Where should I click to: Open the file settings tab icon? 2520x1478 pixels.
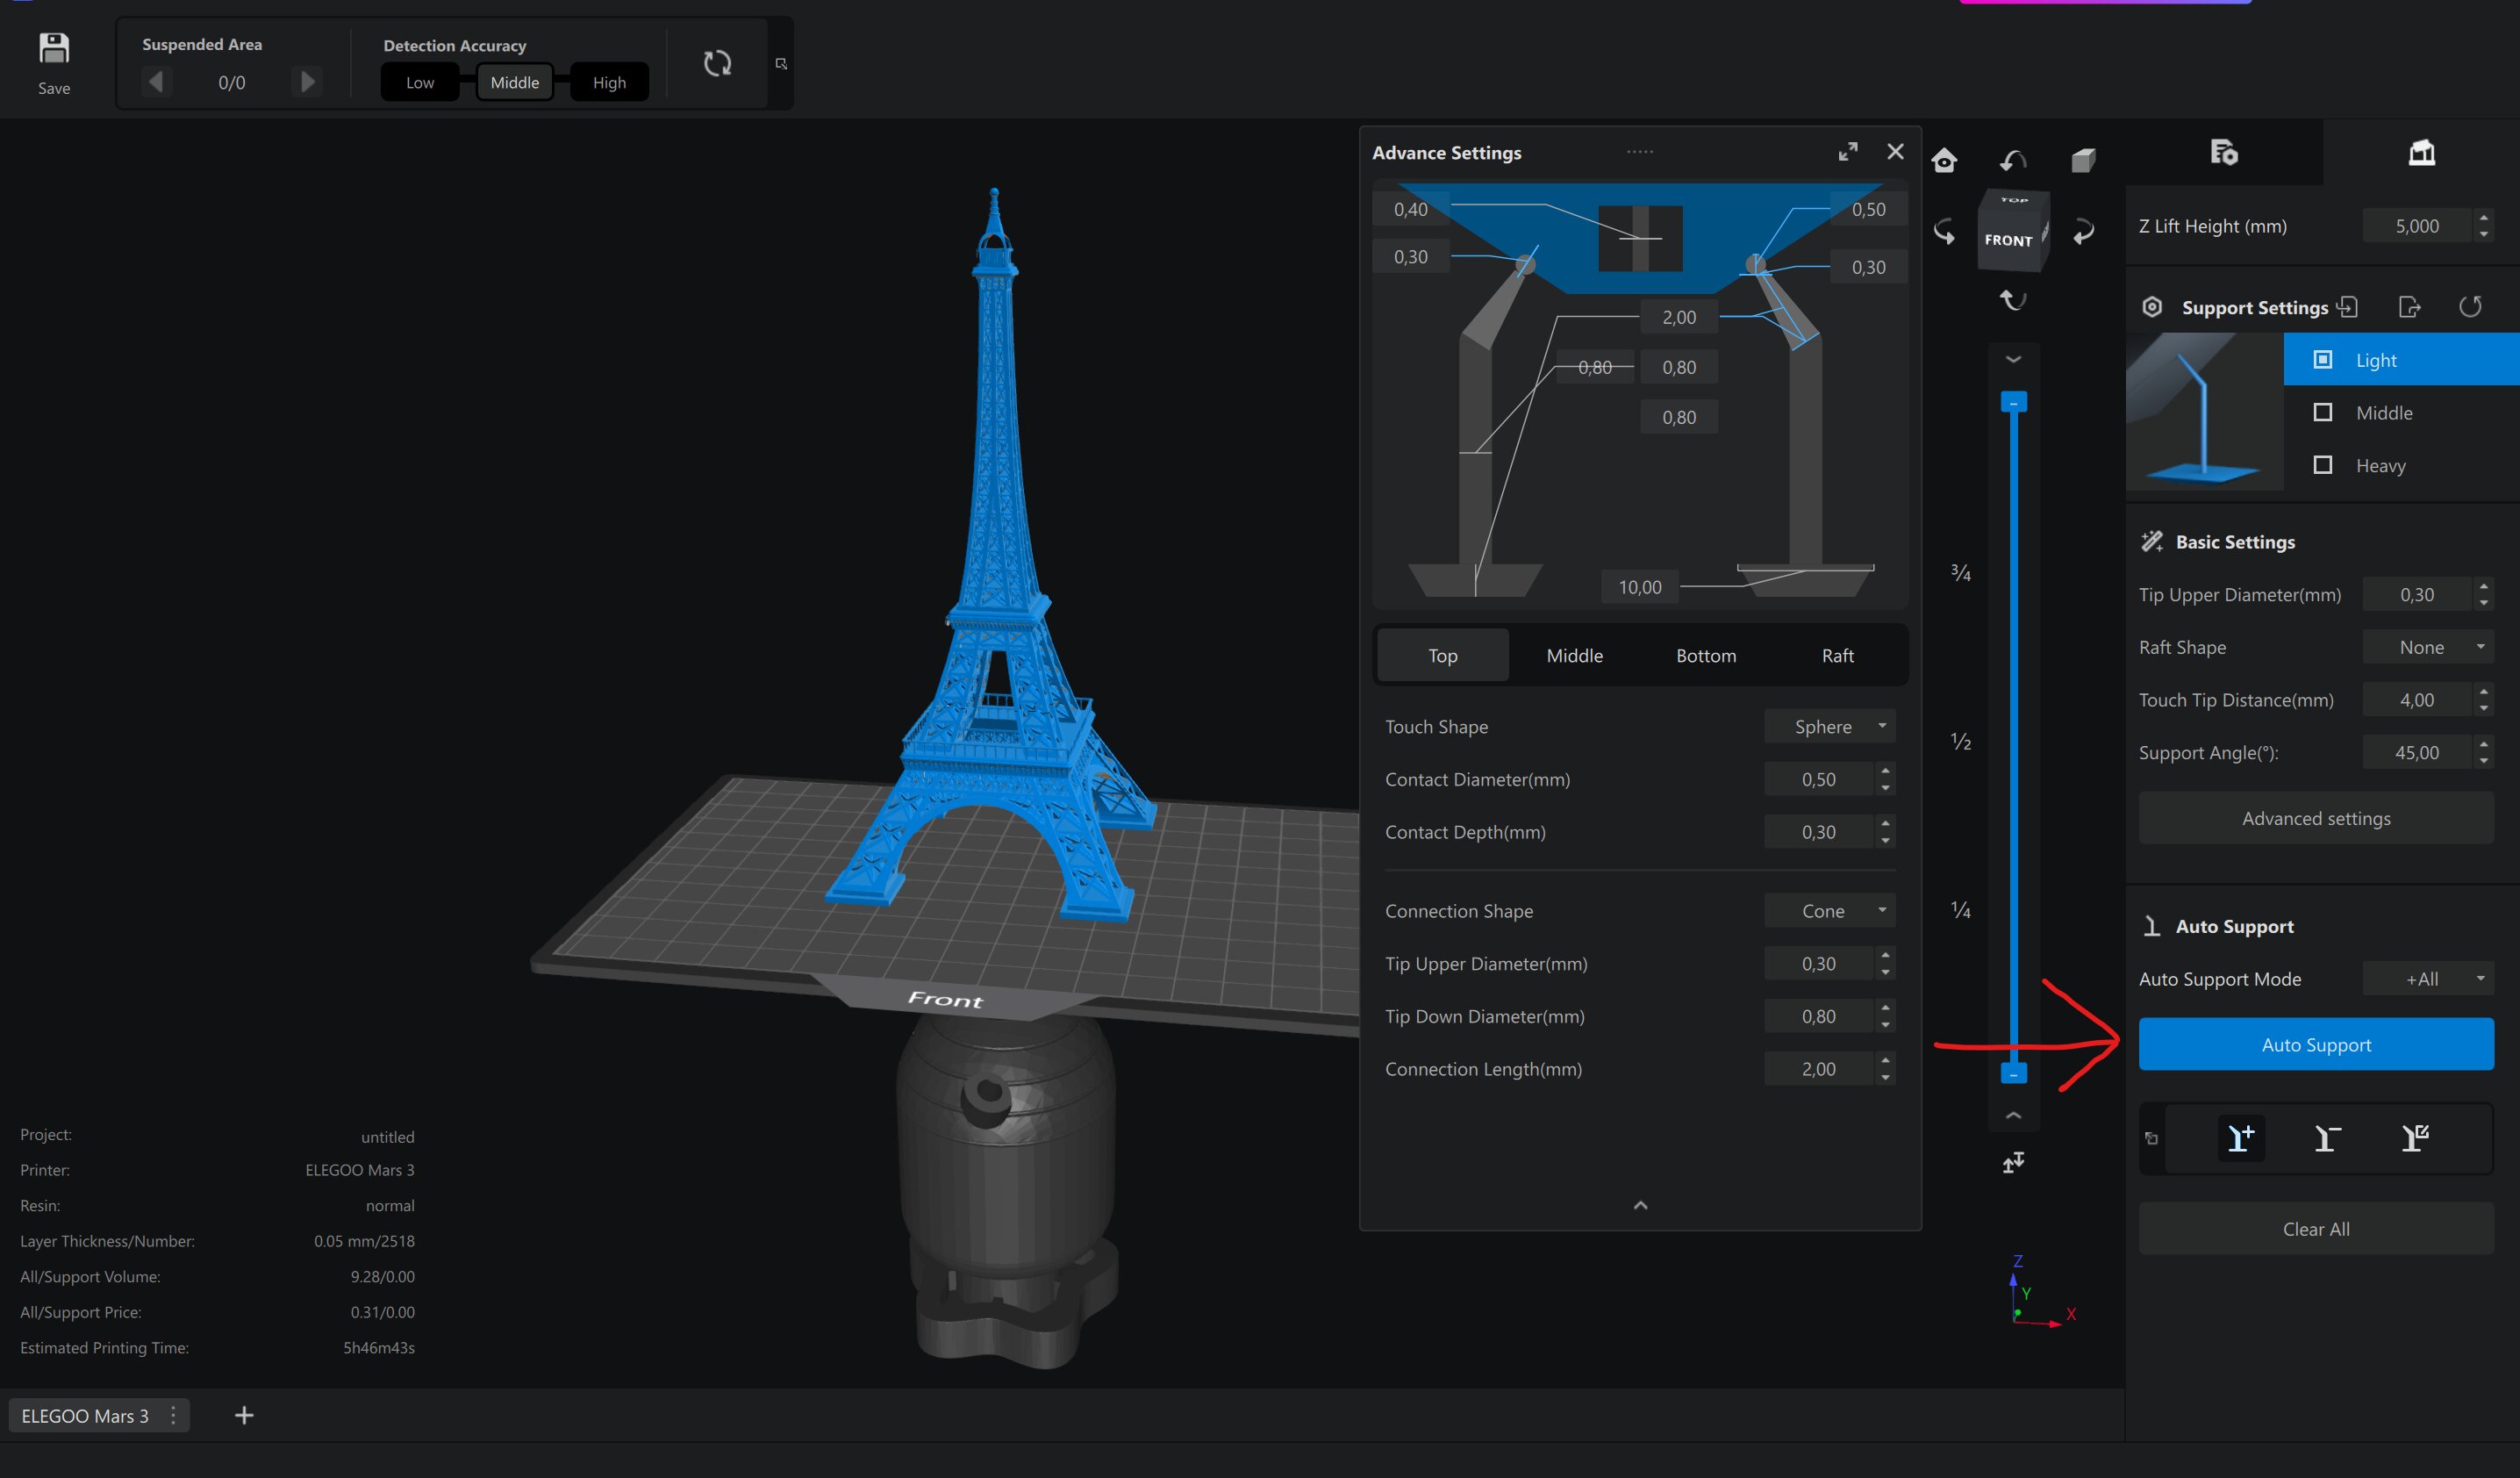(x=2223, y=152)
